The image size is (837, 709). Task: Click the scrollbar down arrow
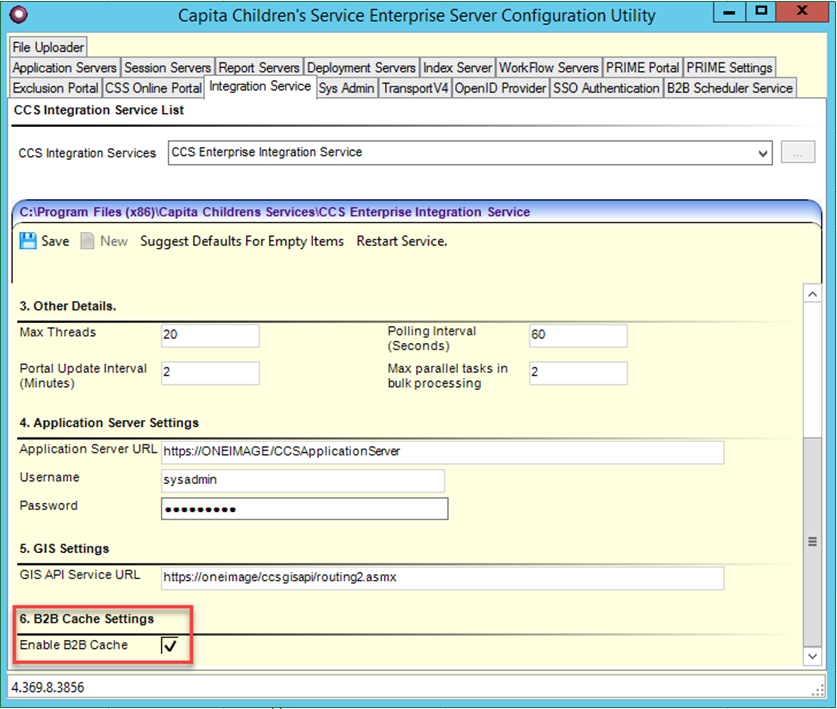[812, 656]
